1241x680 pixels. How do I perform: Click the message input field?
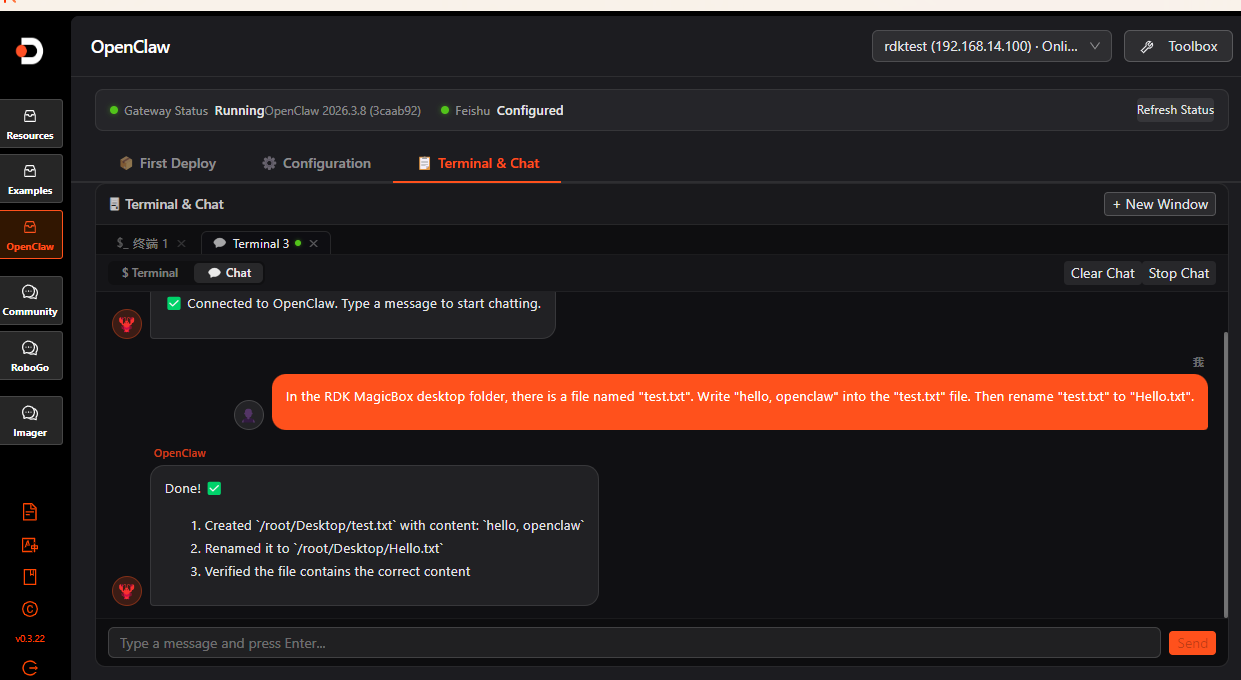coord(634,643)
